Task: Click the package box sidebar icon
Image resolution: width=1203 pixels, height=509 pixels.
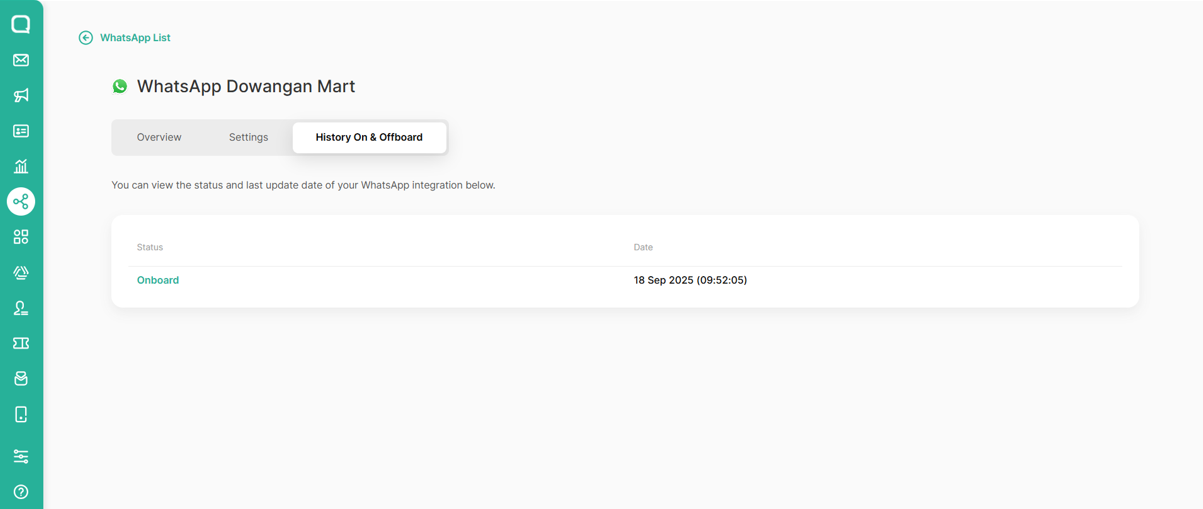Action: coord(21,379)
